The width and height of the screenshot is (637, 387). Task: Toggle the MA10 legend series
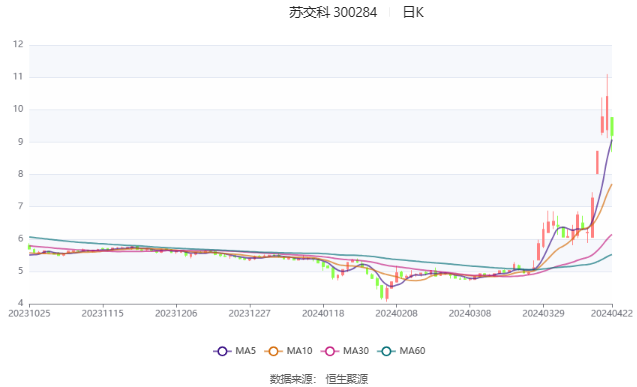coord(288,351)
